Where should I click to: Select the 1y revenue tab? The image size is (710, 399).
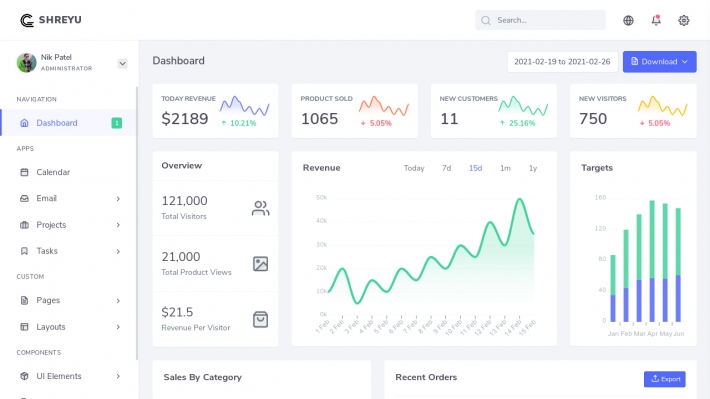(x=533, y=168)
